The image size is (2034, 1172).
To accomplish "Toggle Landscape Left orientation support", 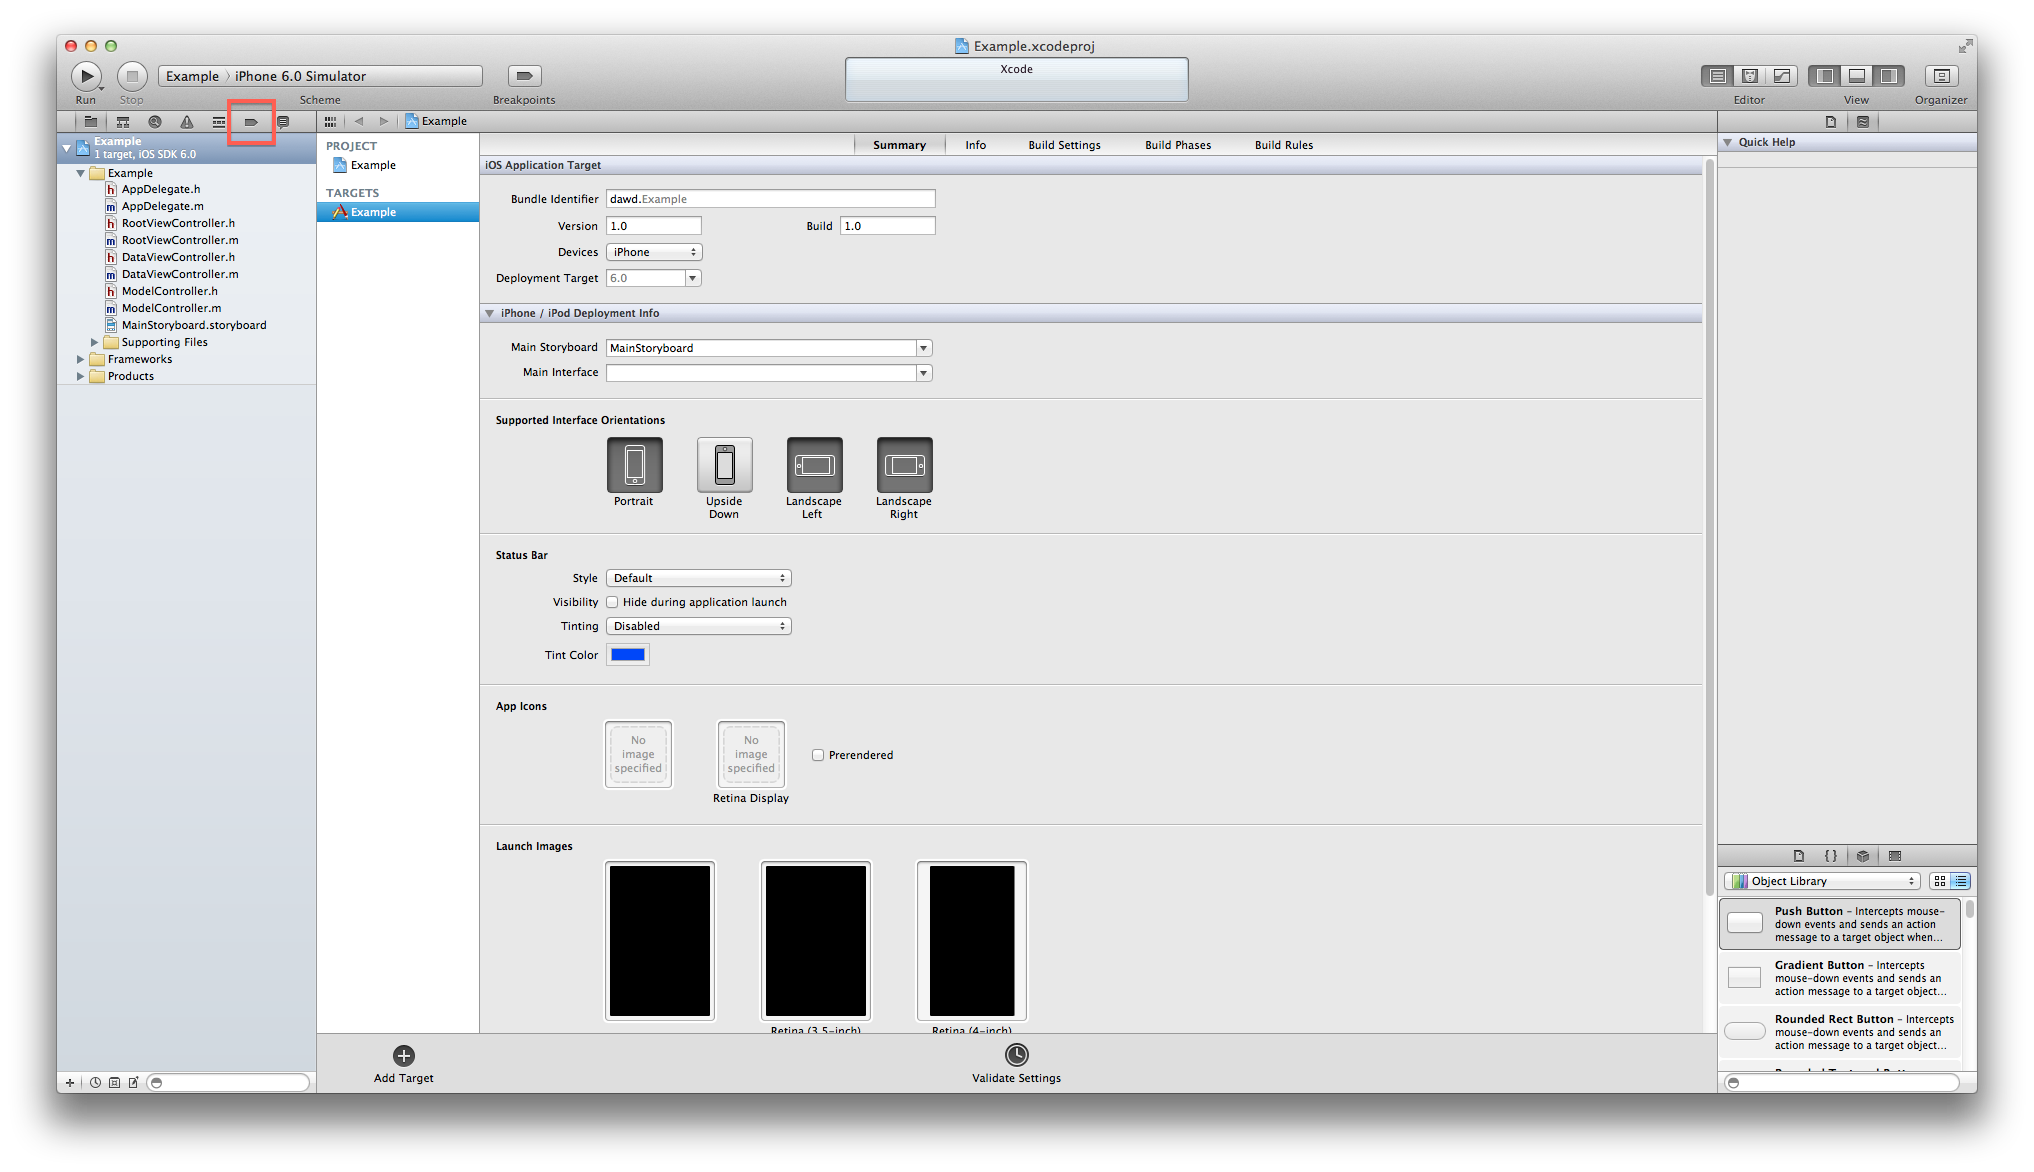I will [x=814, y=465].
